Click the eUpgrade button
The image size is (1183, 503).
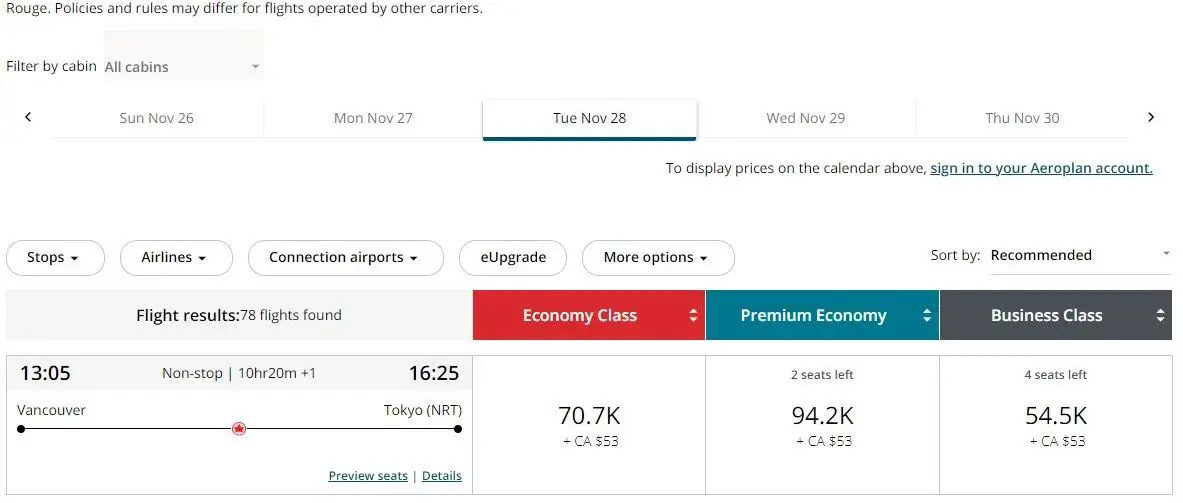[x=513, y=258]
